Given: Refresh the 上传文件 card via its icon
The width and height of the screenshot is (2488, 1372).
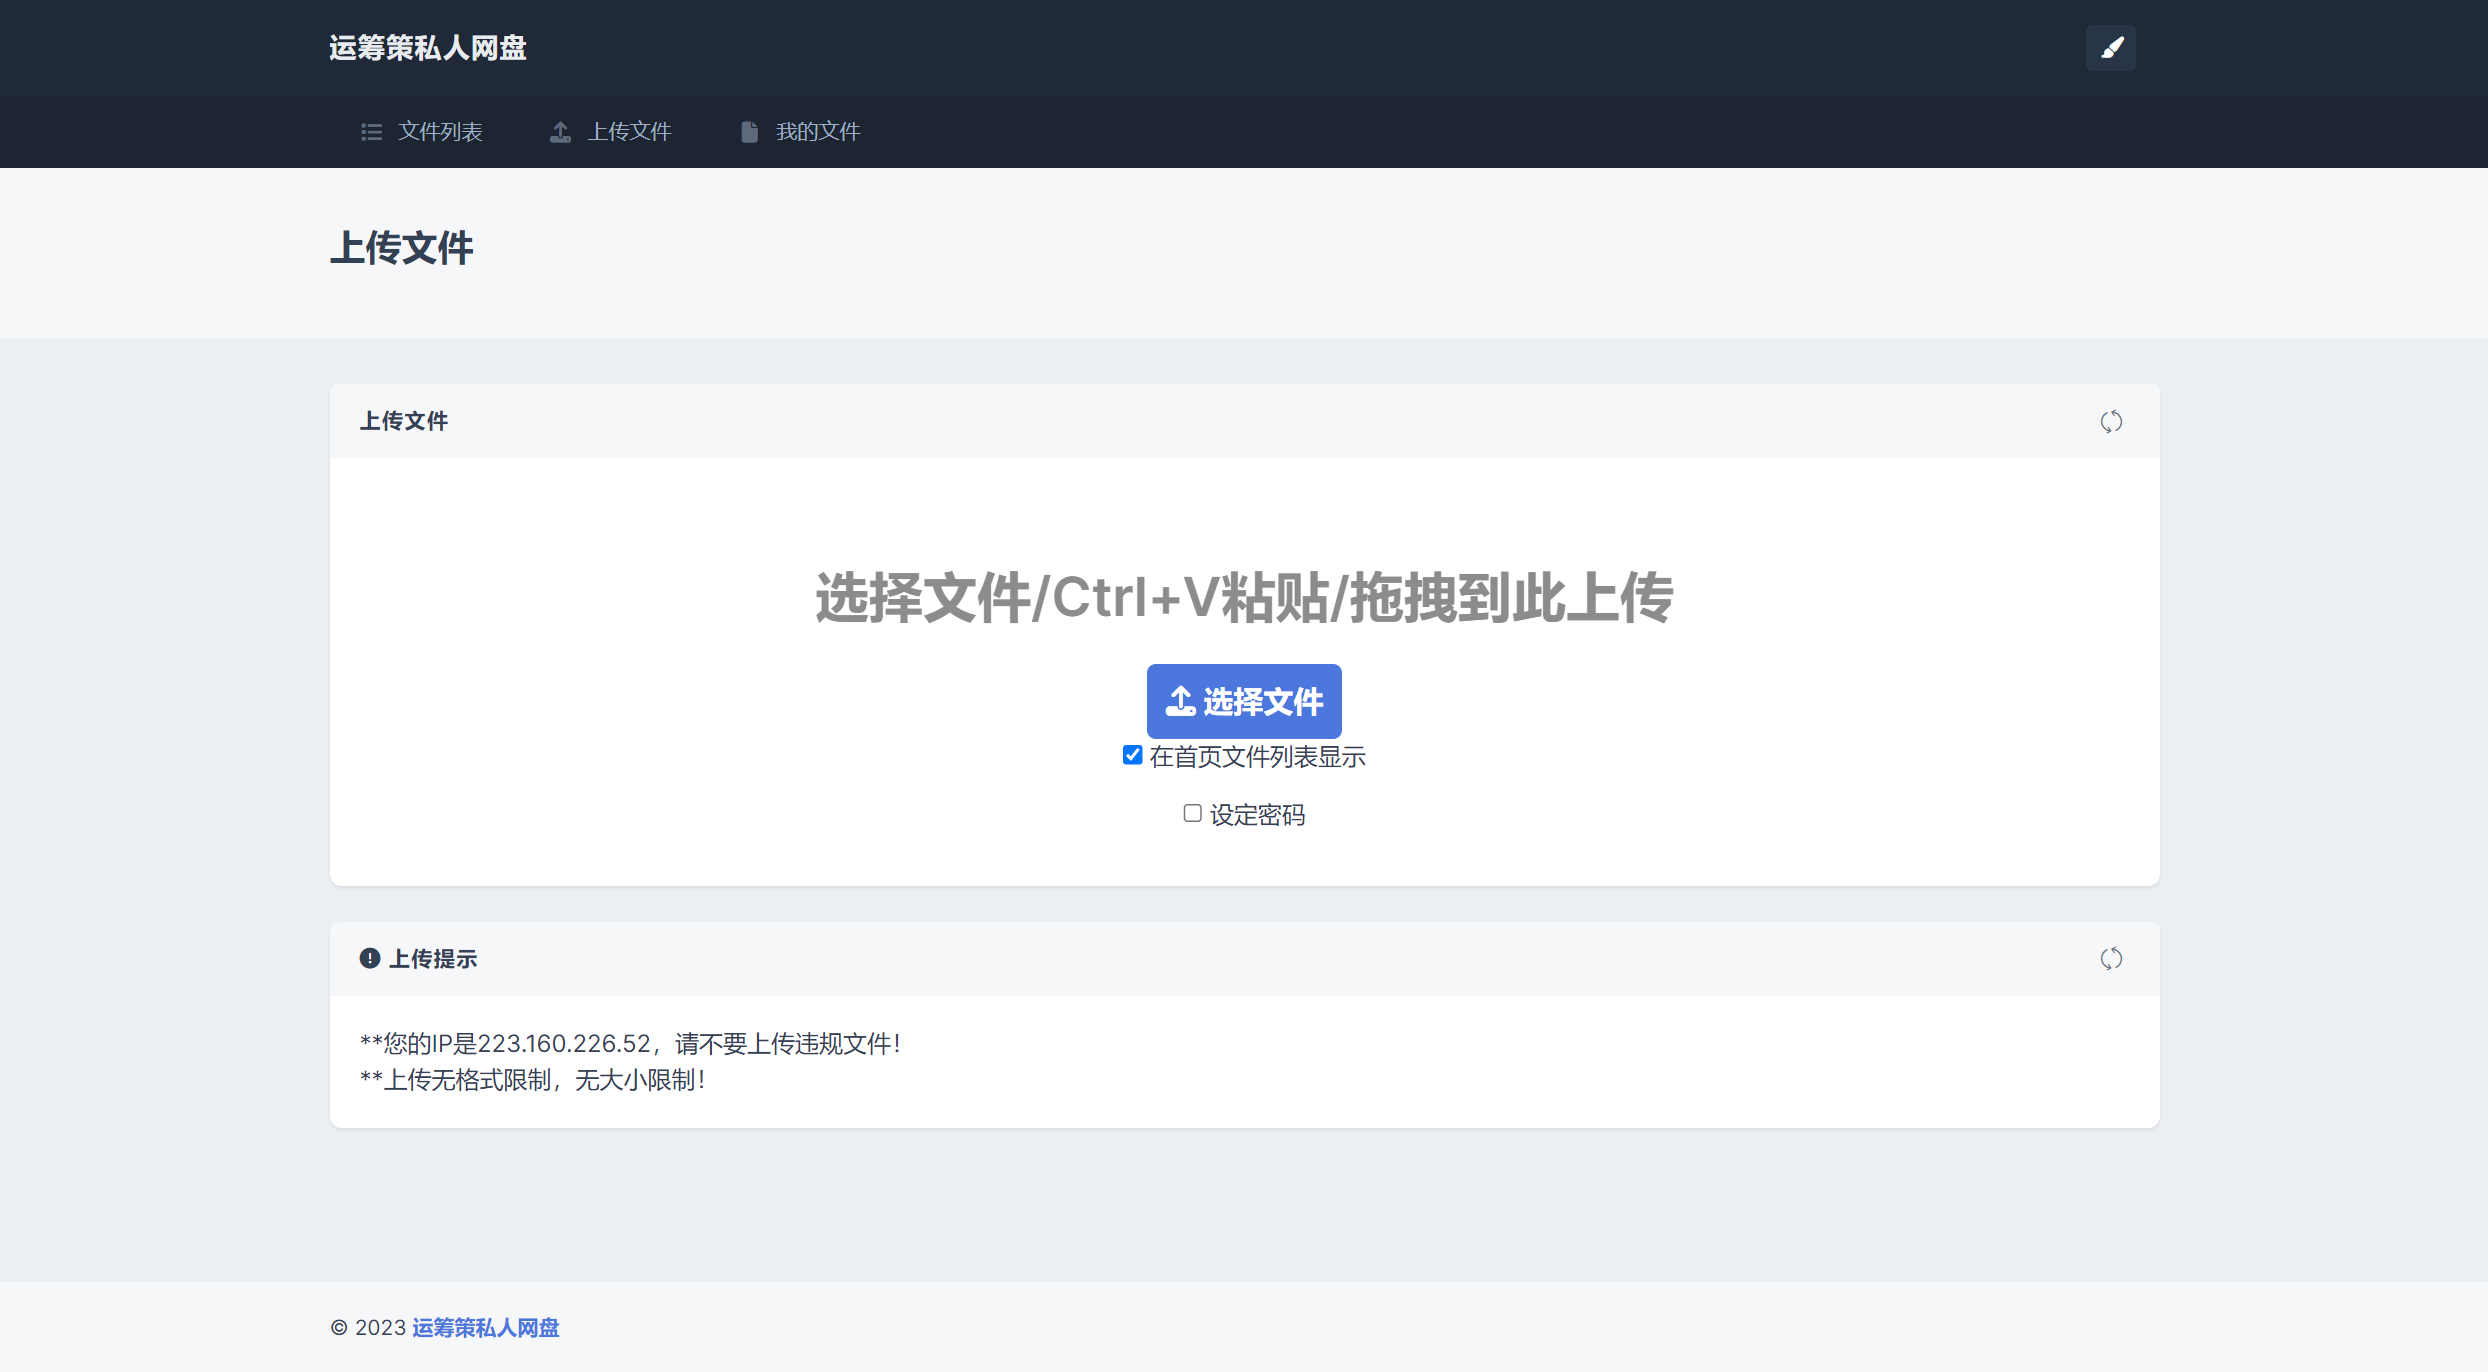Looking at the screenshot, I should click(x=2110, y=422).
